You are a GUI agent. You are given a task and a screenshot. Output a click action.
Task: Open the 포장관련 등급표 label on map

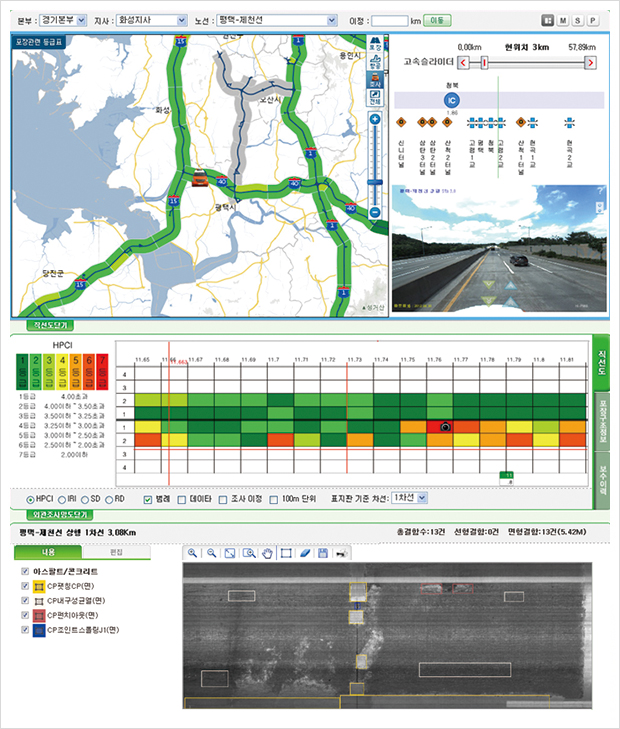click(x=39, y=42)
